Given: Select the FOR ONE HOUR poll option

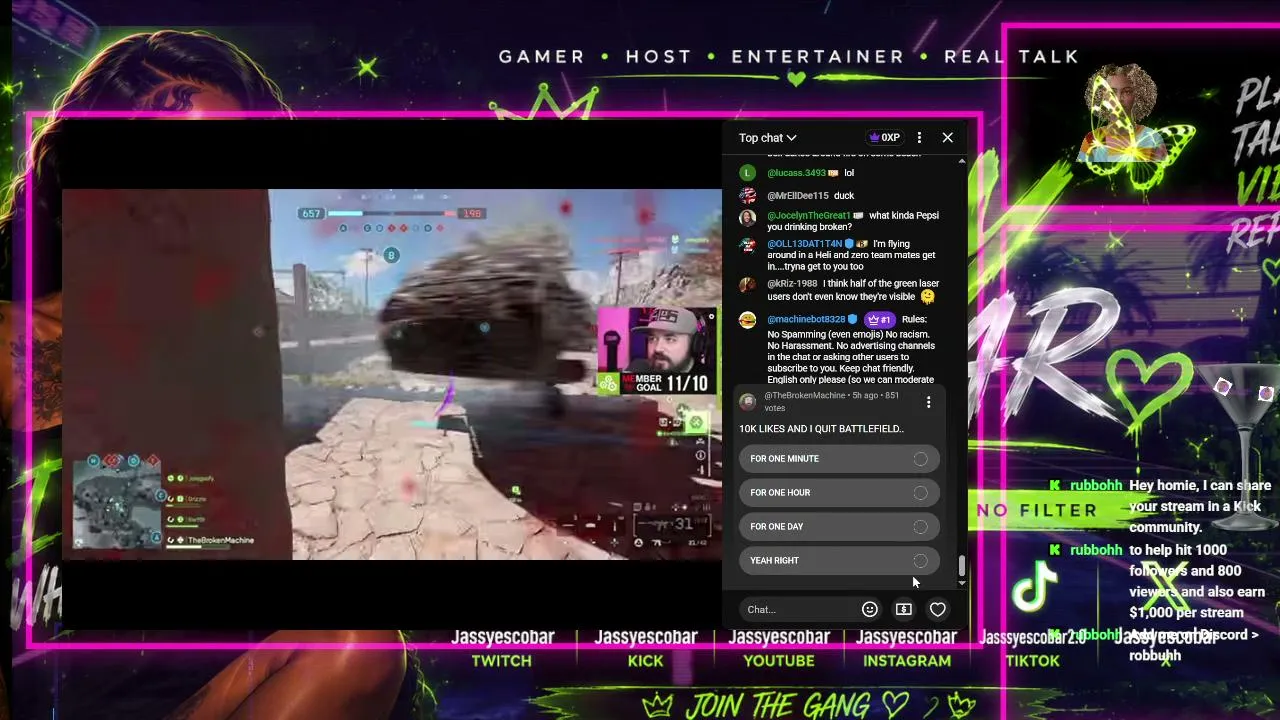Looking at the screenshot, I should 839,493.
